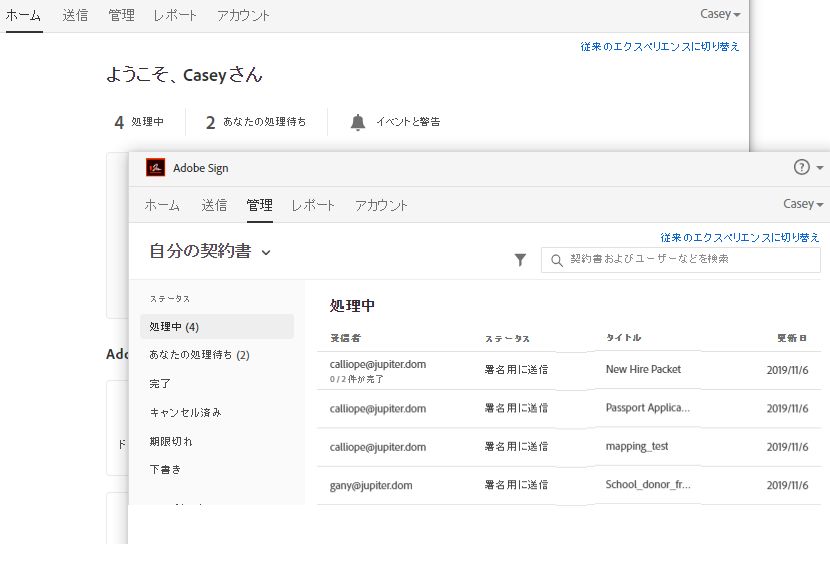
Task: Open the mapping_test agreement
Action: pyautogui.click(x=637, y=447)
